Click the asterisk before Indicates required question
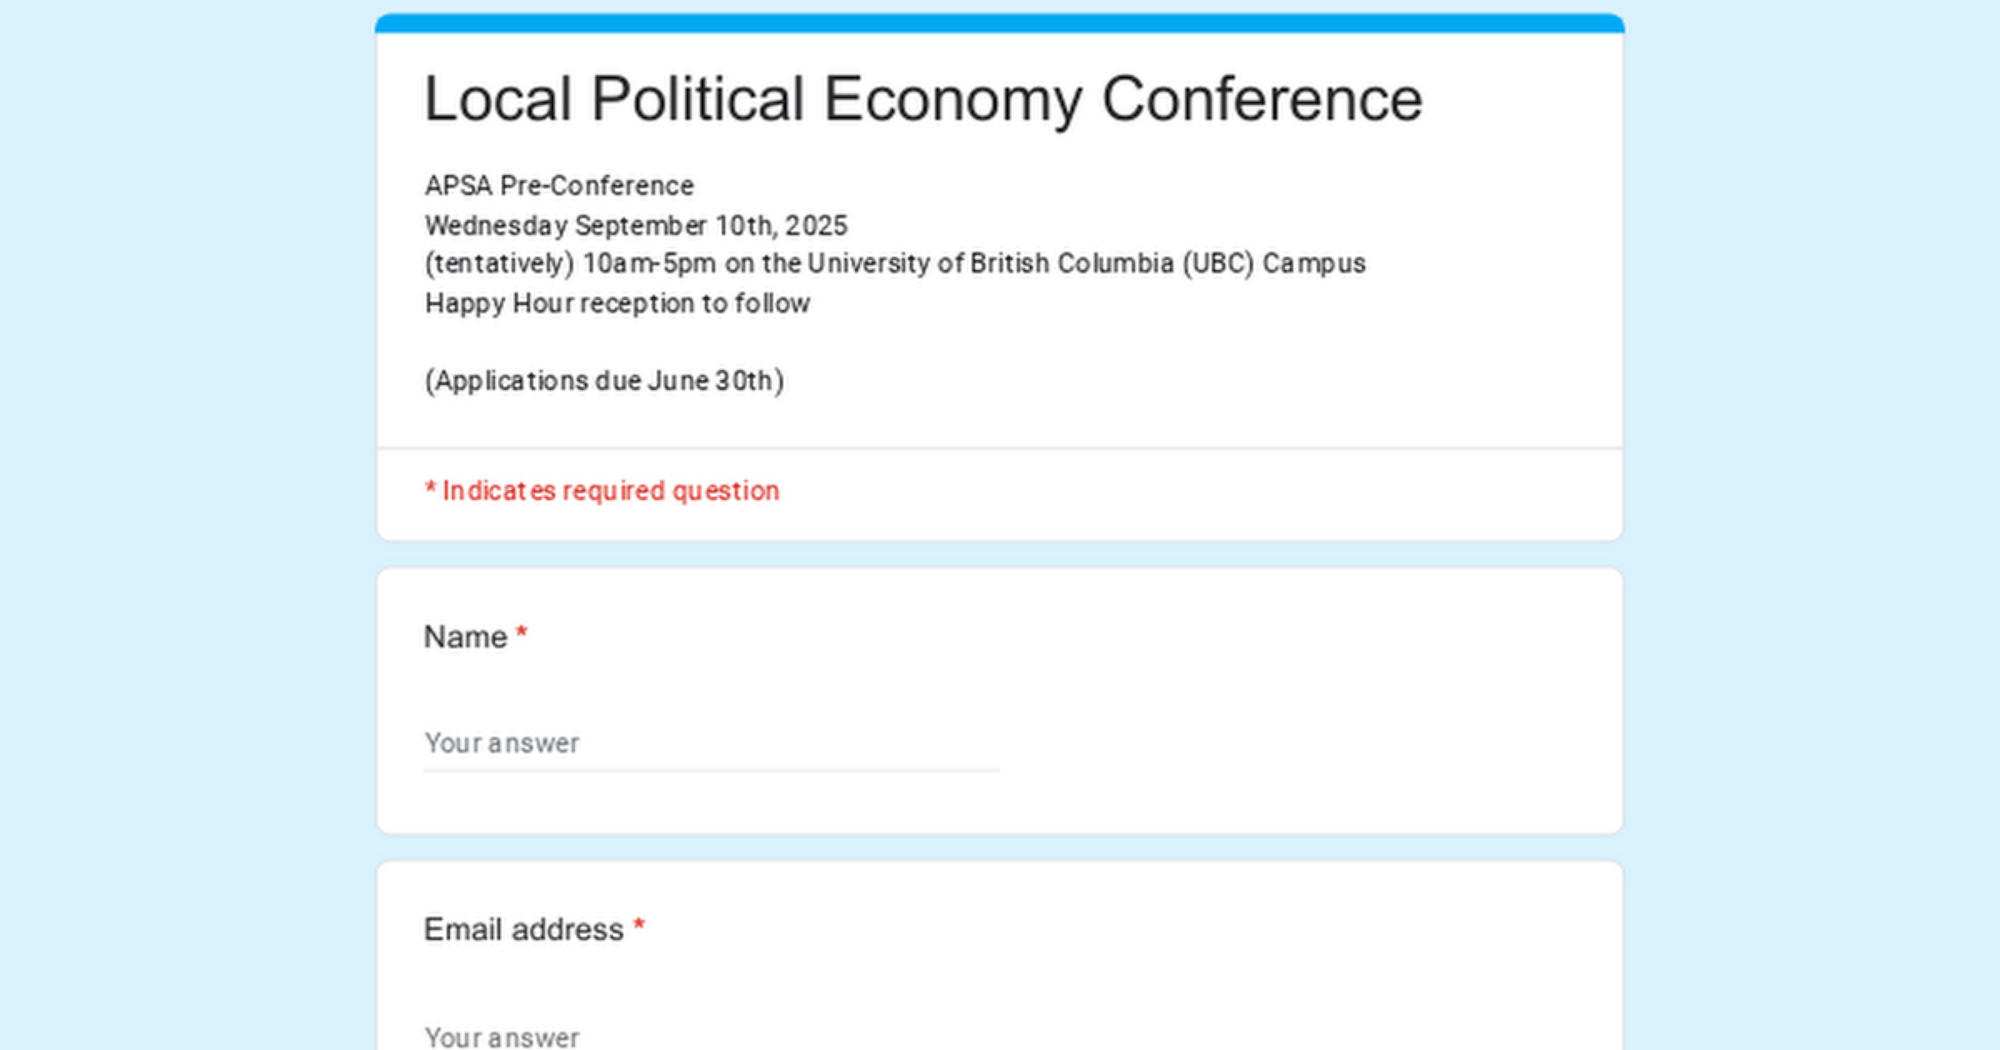The width and height of the screenshot is (2000, 1050). [430, 489]
